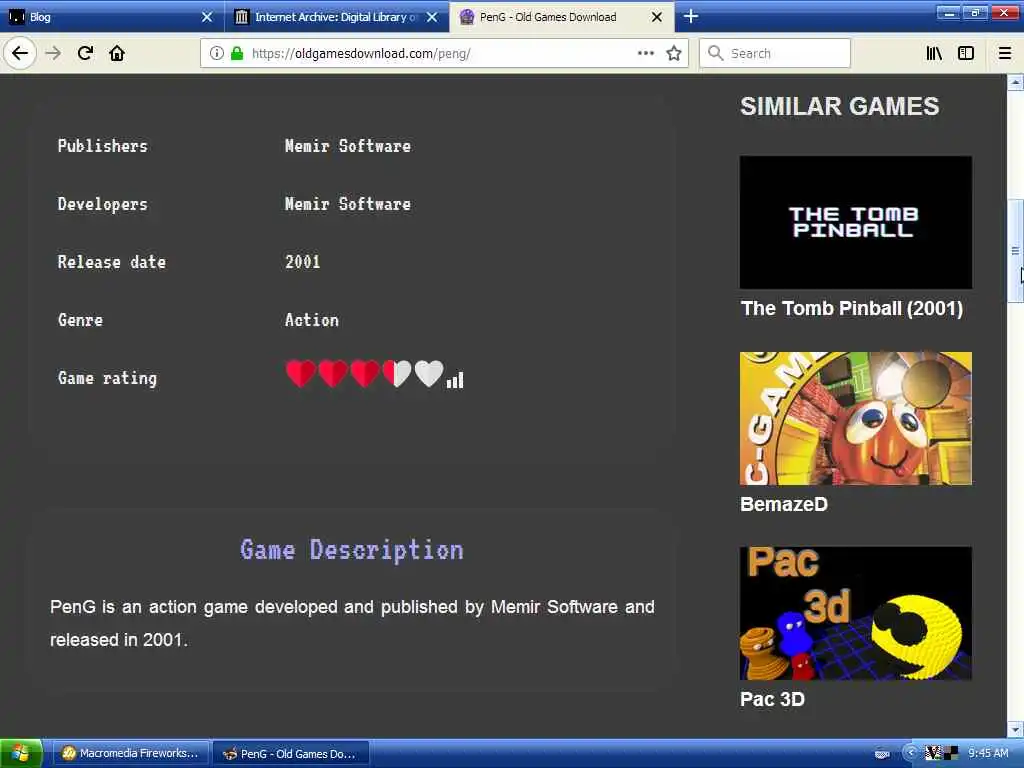Screen dimensions: 1024x768
Task: Bookmark this page with the star
Action: pos(674,53)
